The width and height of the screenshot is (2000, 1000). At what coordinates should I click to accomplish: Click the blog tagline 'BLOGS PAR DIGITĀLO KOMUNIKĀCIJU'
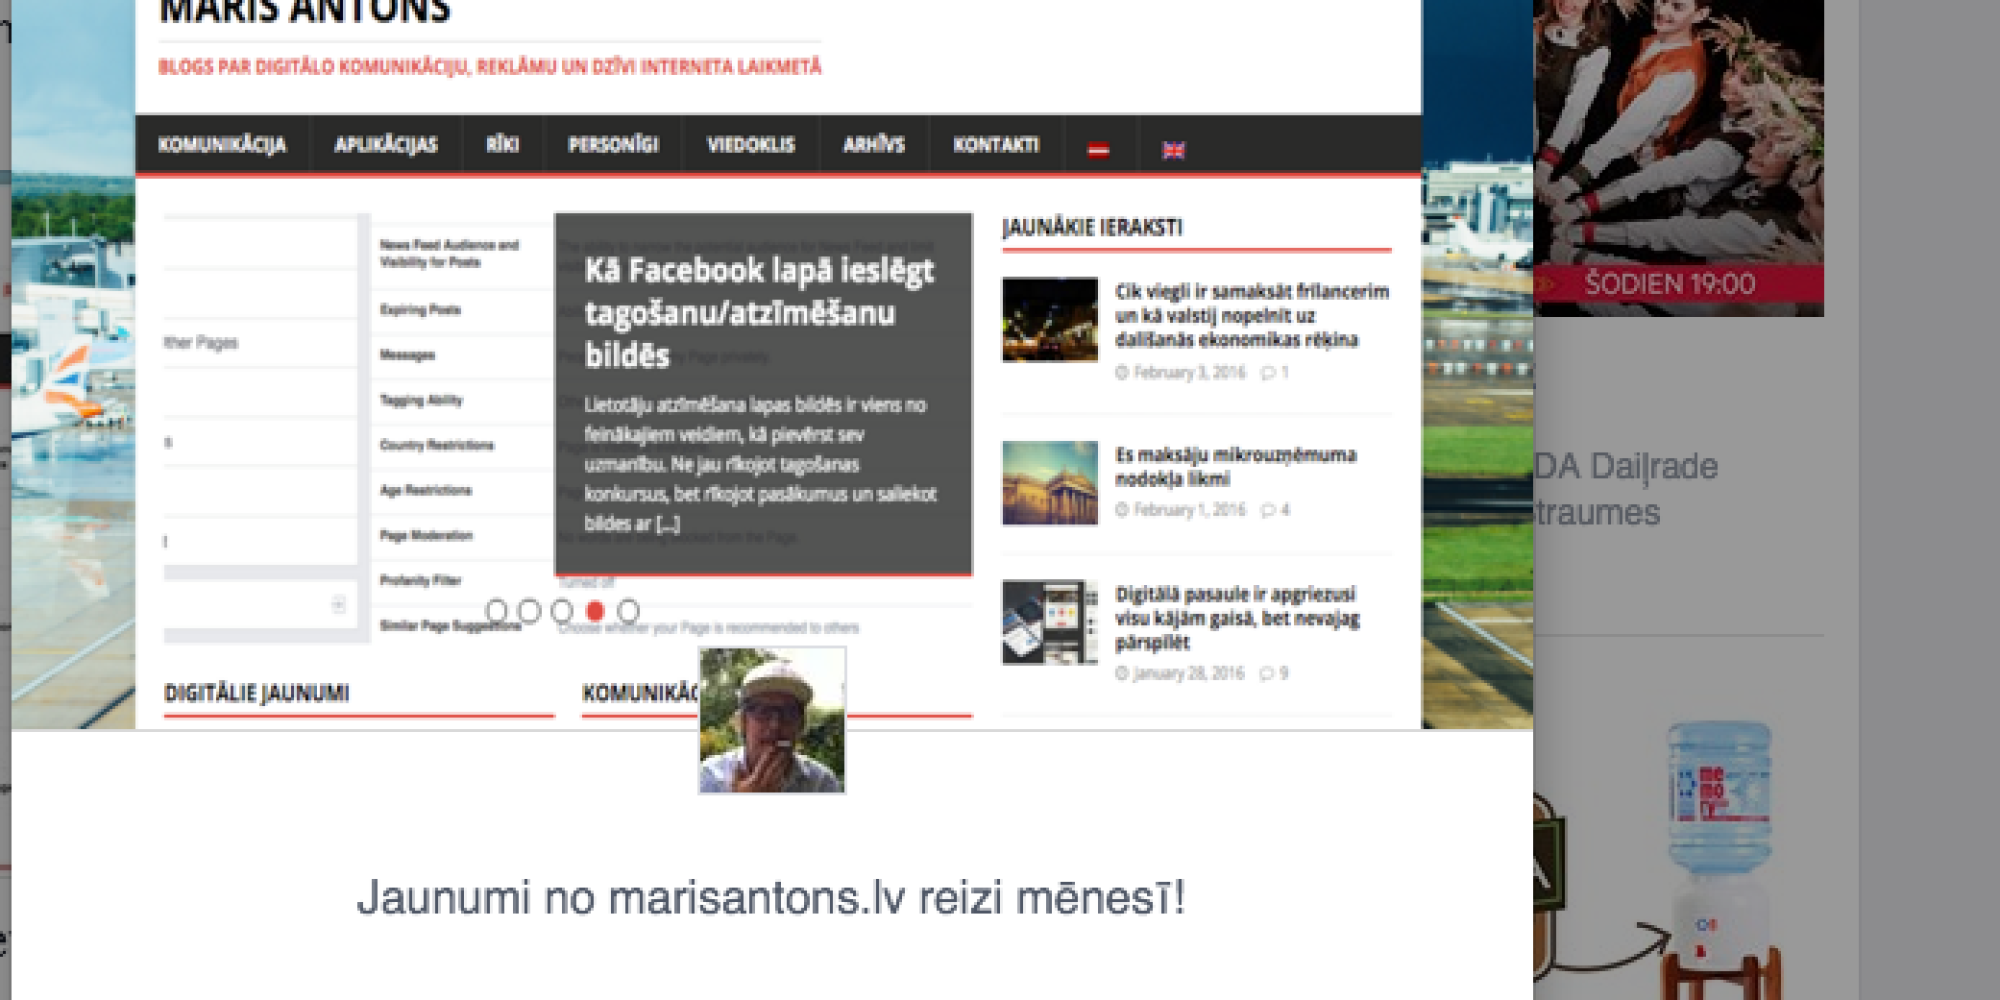tap(490, 67)
